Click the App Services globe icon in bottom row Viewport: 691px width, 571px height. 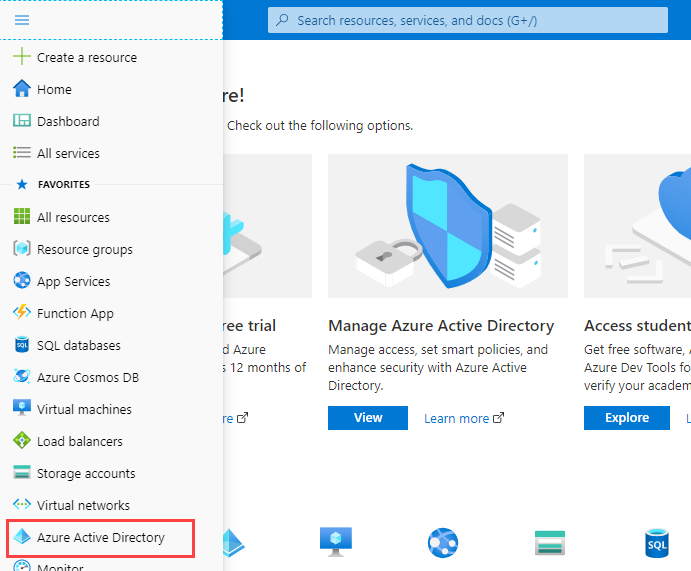[x=442, y=542]
